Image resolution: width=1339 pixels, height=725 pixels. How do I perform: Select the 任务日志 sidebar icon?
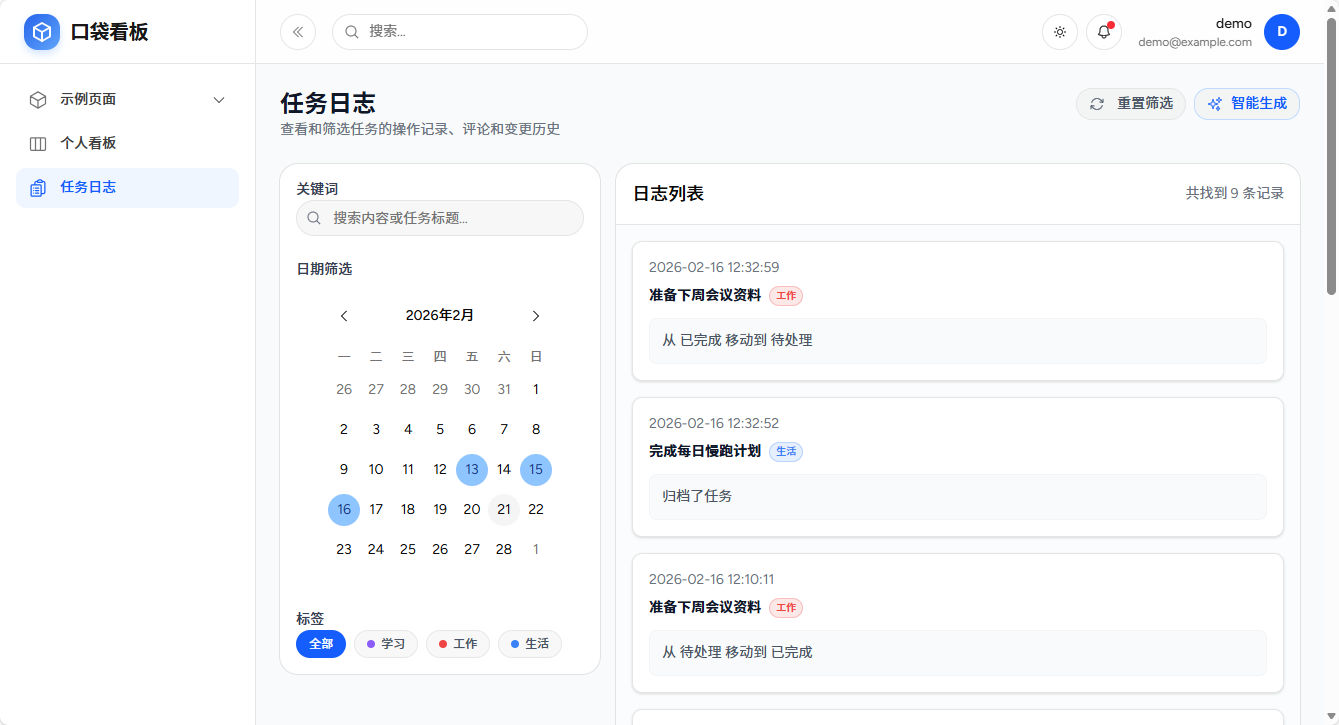37,187
